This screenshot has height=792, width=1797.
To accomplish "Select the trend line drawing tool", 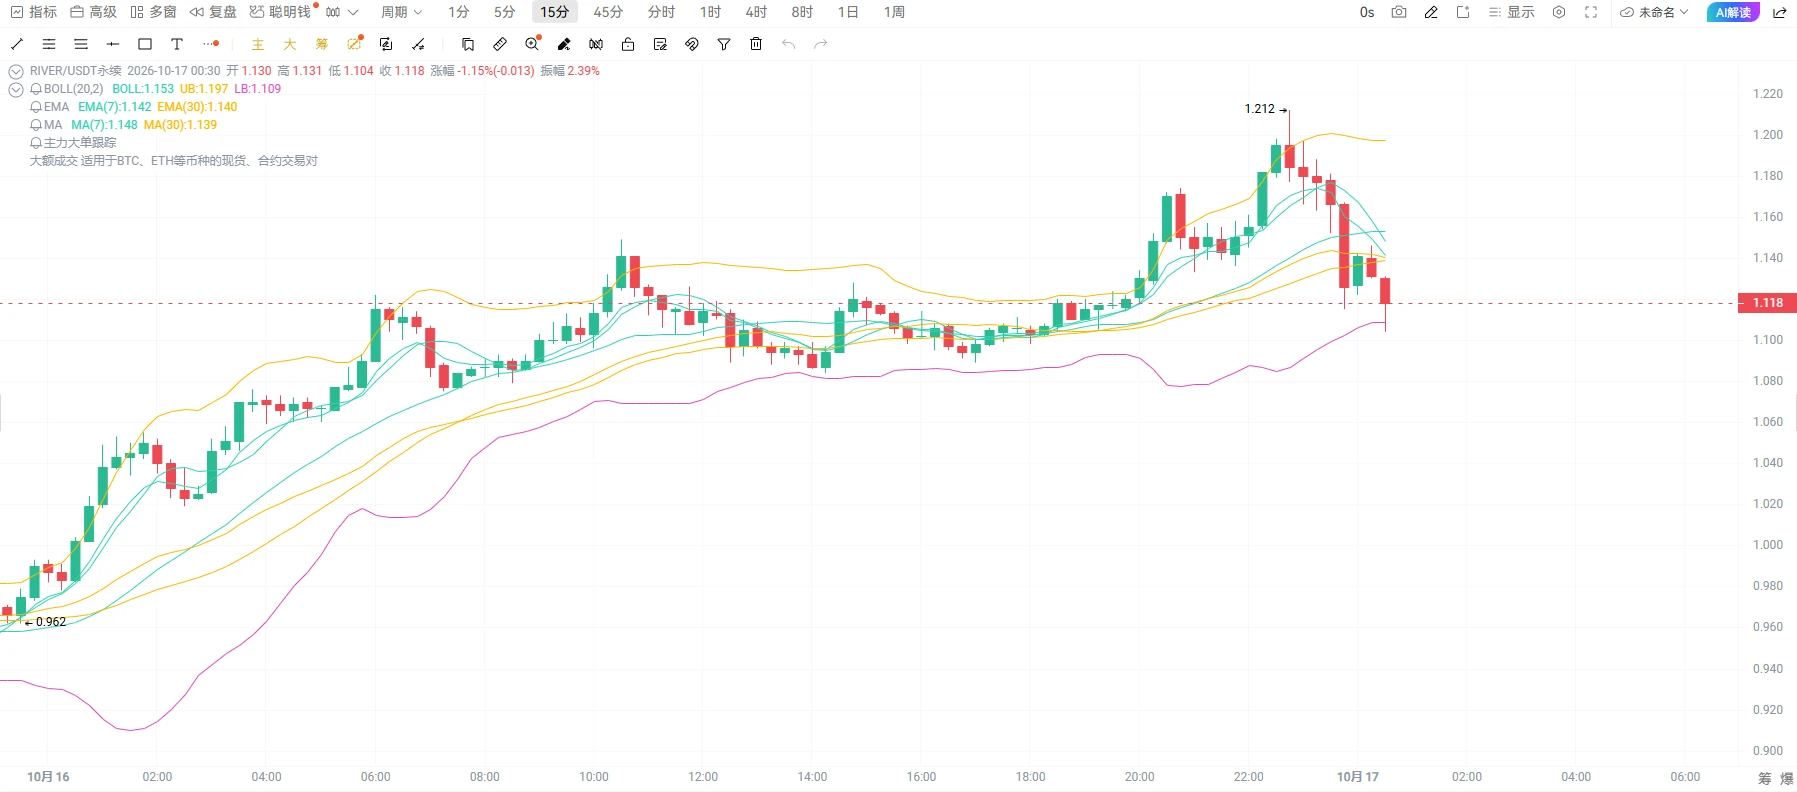I will [x=17, y=44].
